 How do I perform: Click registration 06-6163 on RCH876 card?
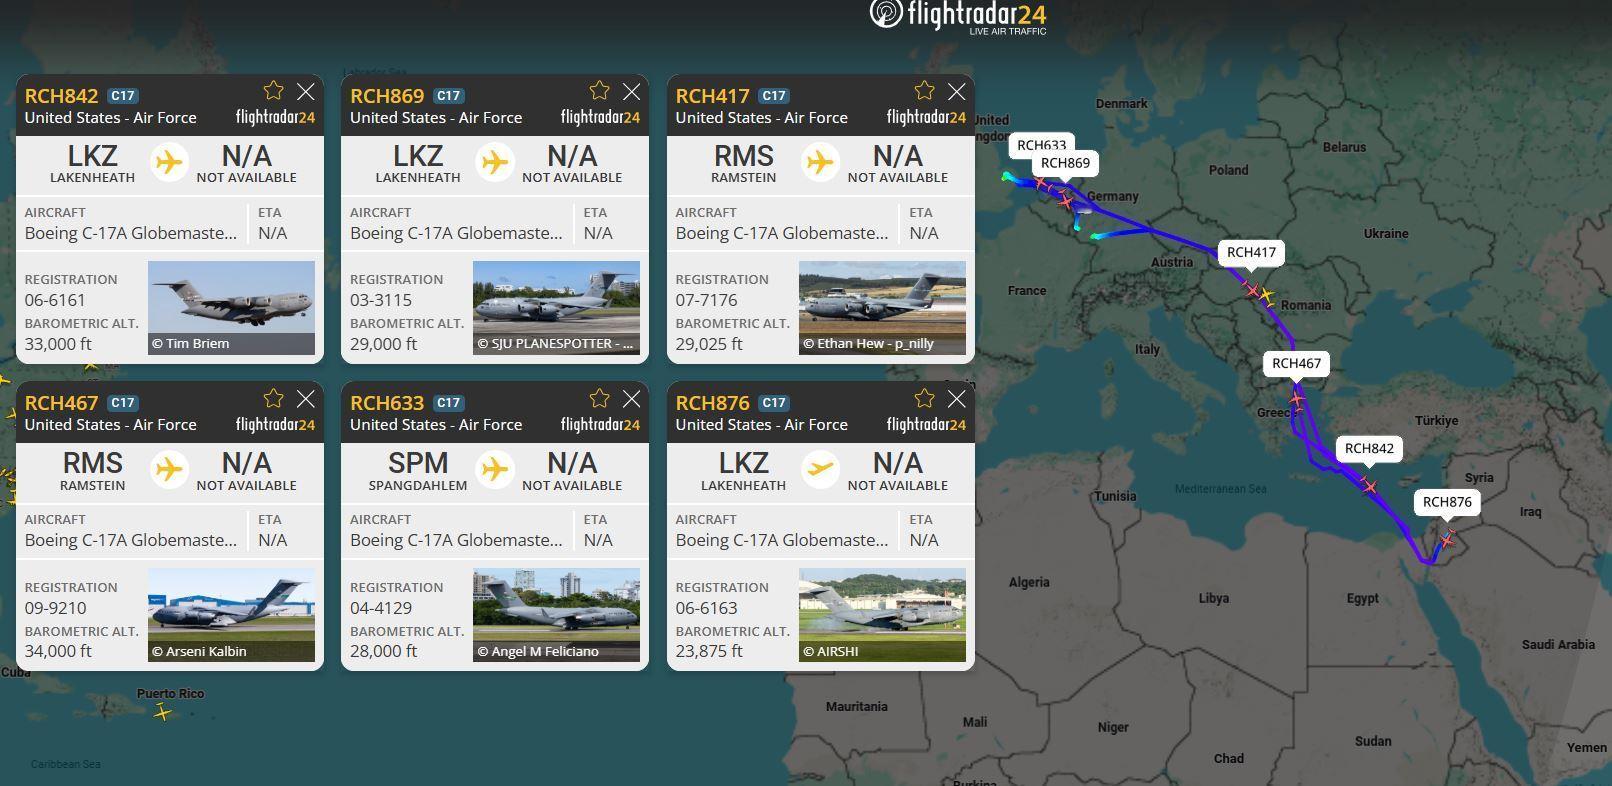coord(706,608)
